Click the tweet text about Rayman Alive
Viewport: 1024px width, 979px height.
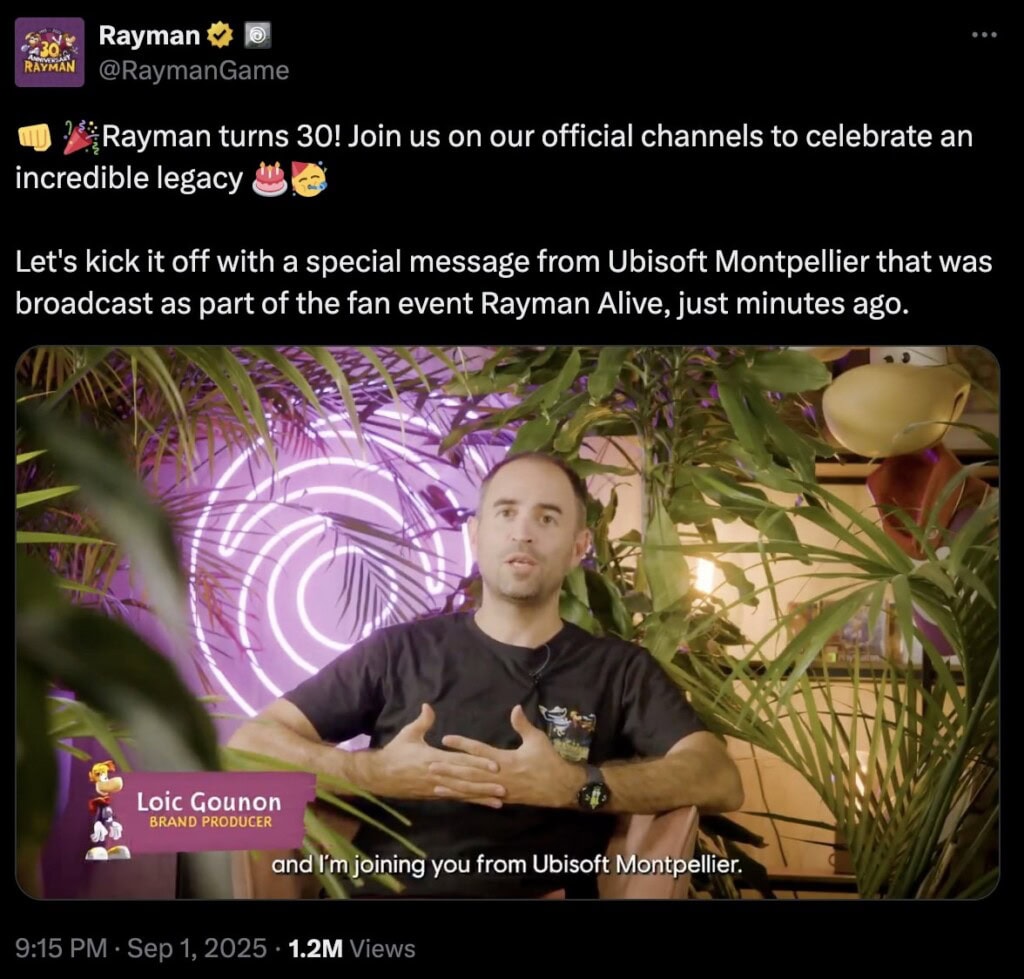point(504,282)
